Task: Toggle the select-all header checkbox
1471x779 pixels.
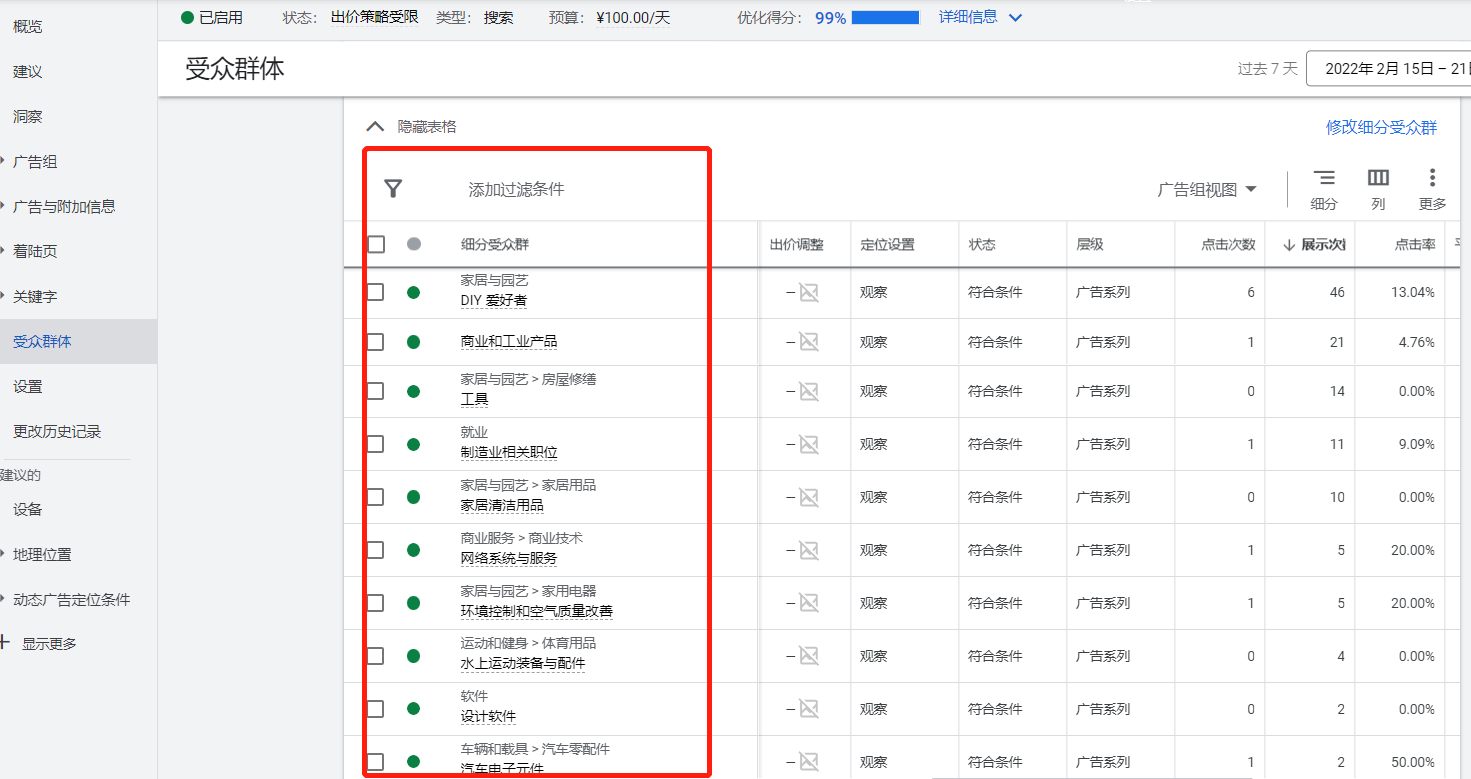Action: tap(376, 244)
